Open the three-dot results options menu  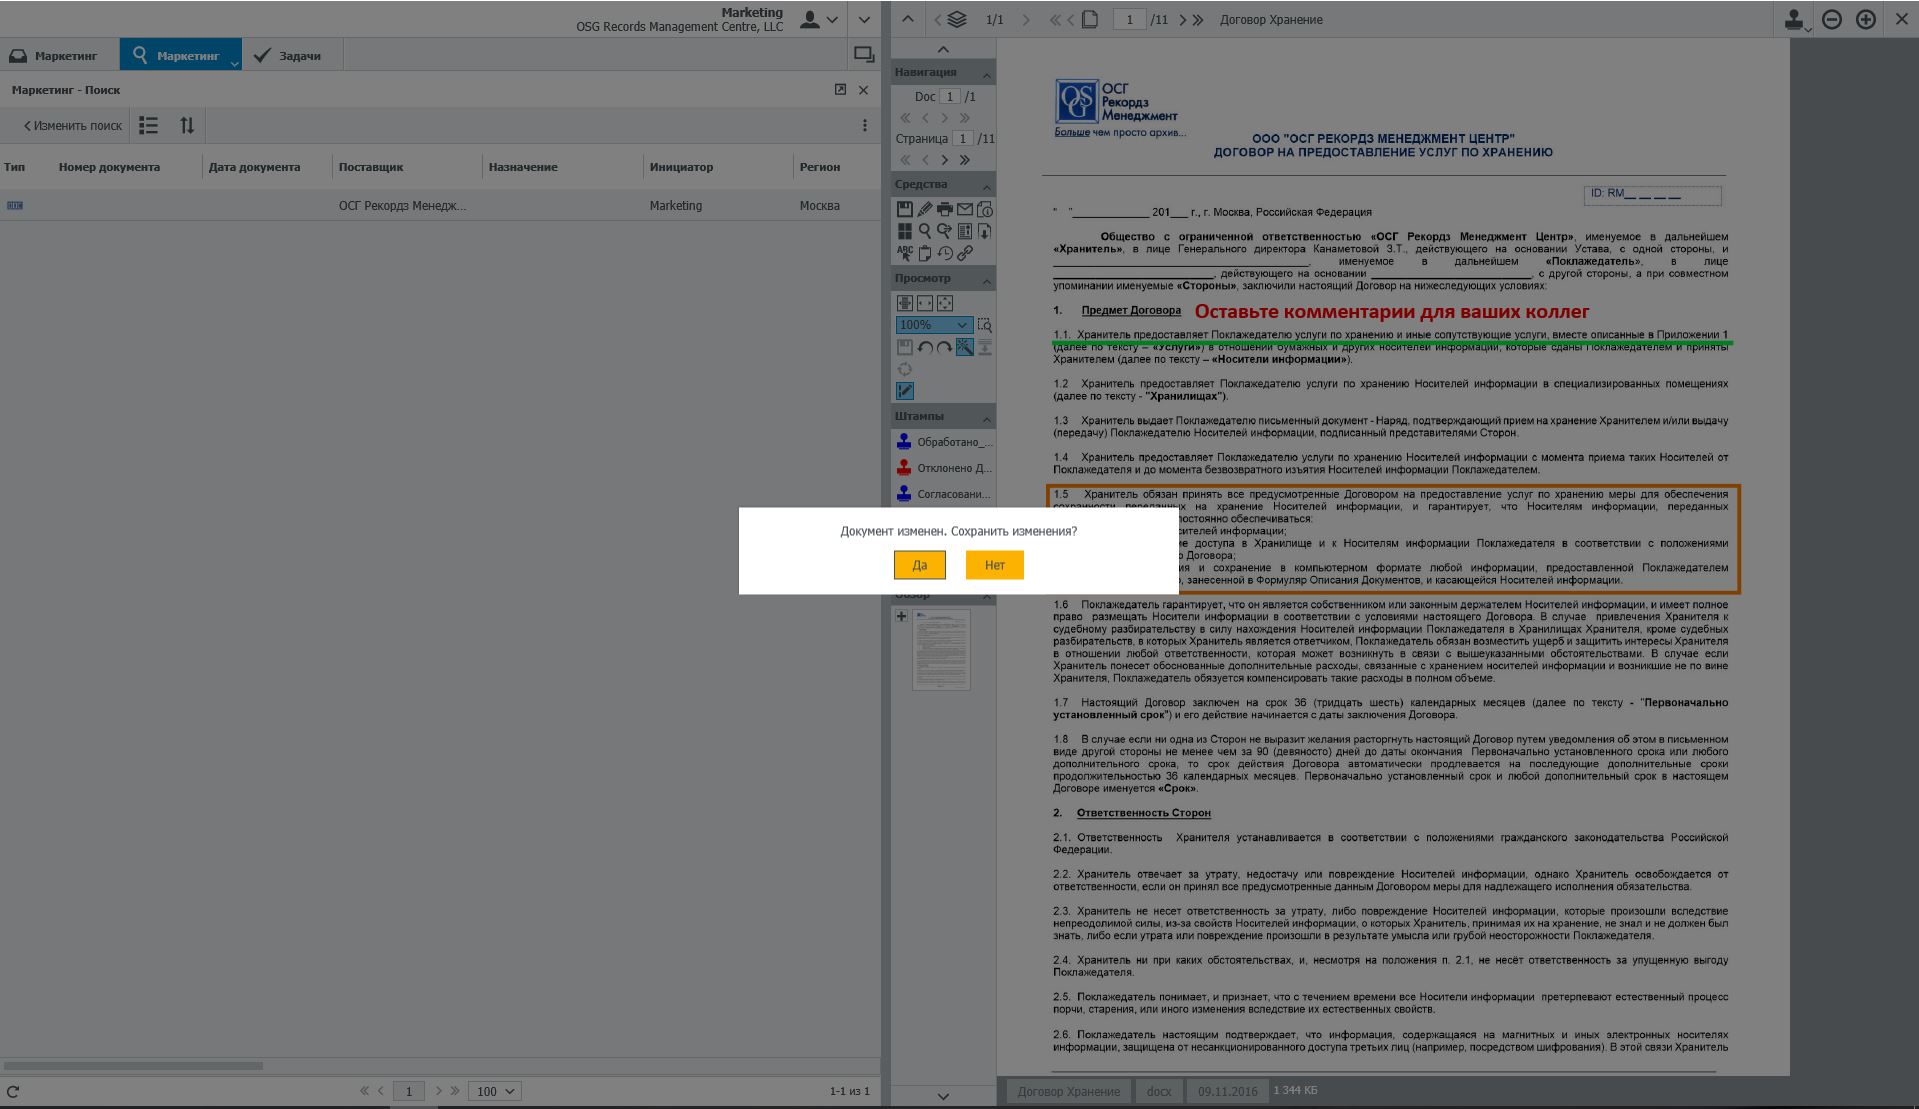pos(865,126)
